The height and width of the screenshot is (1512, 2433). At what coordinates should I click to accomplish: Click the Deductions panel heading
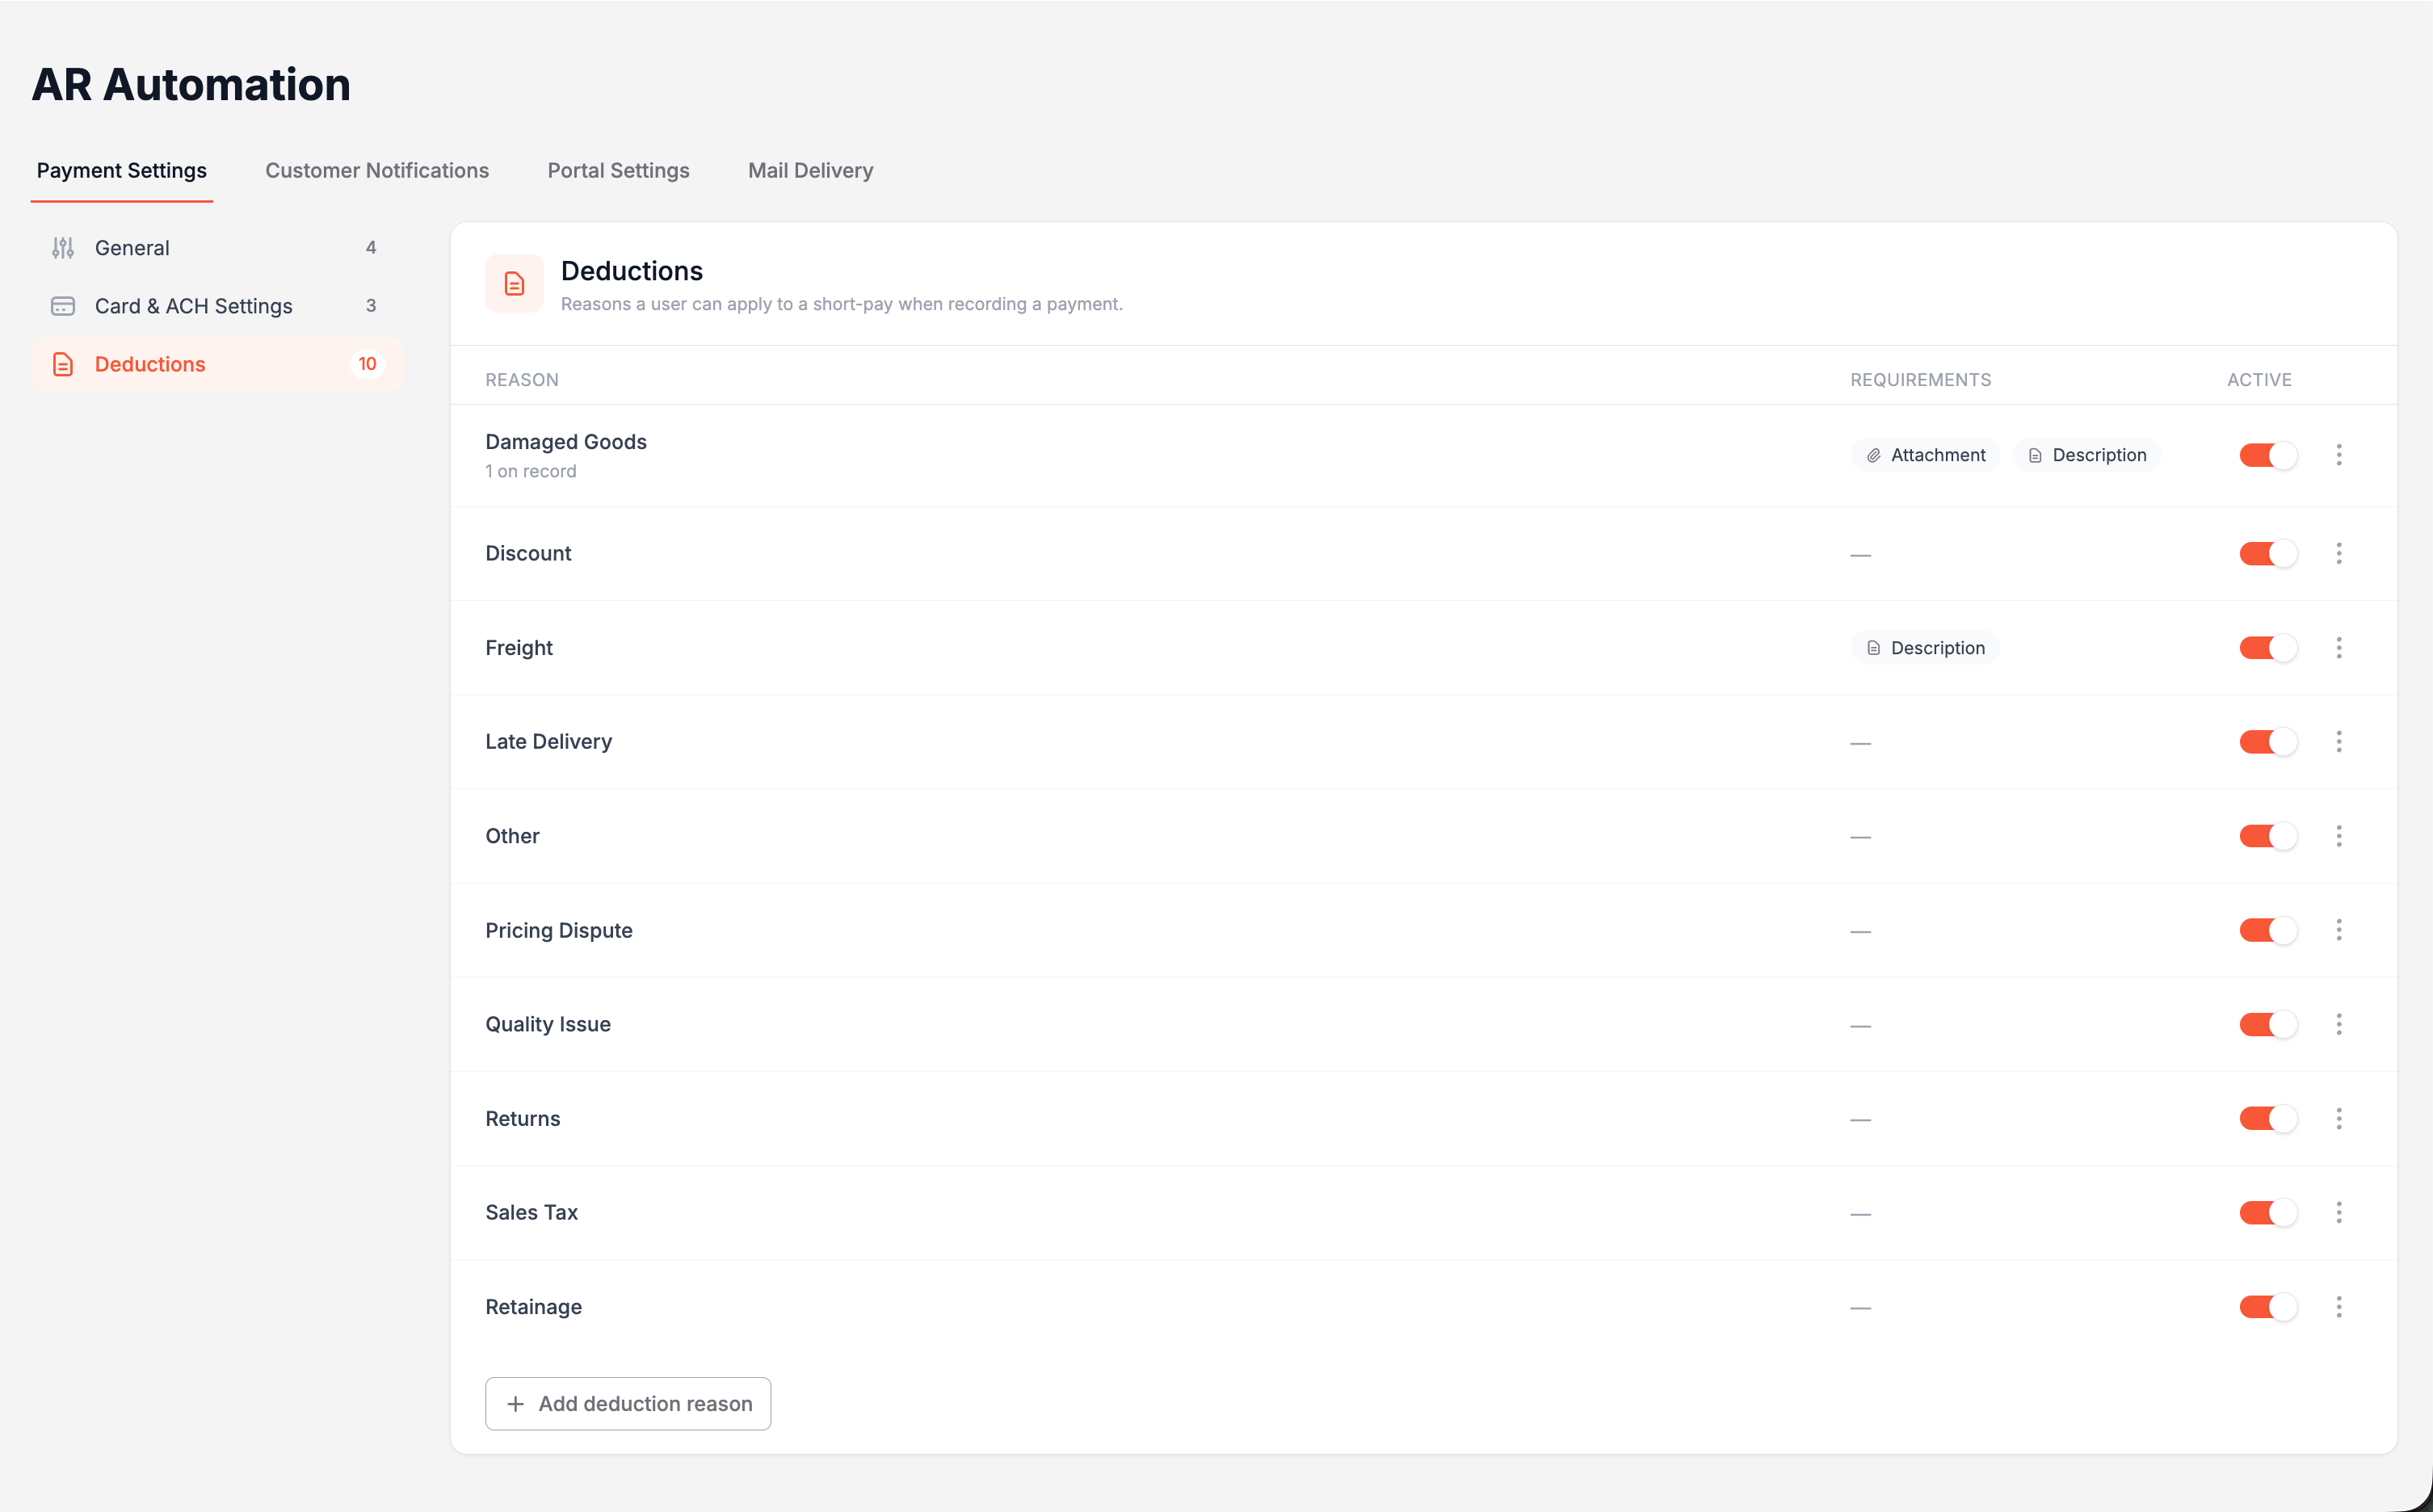coord(632,271)
